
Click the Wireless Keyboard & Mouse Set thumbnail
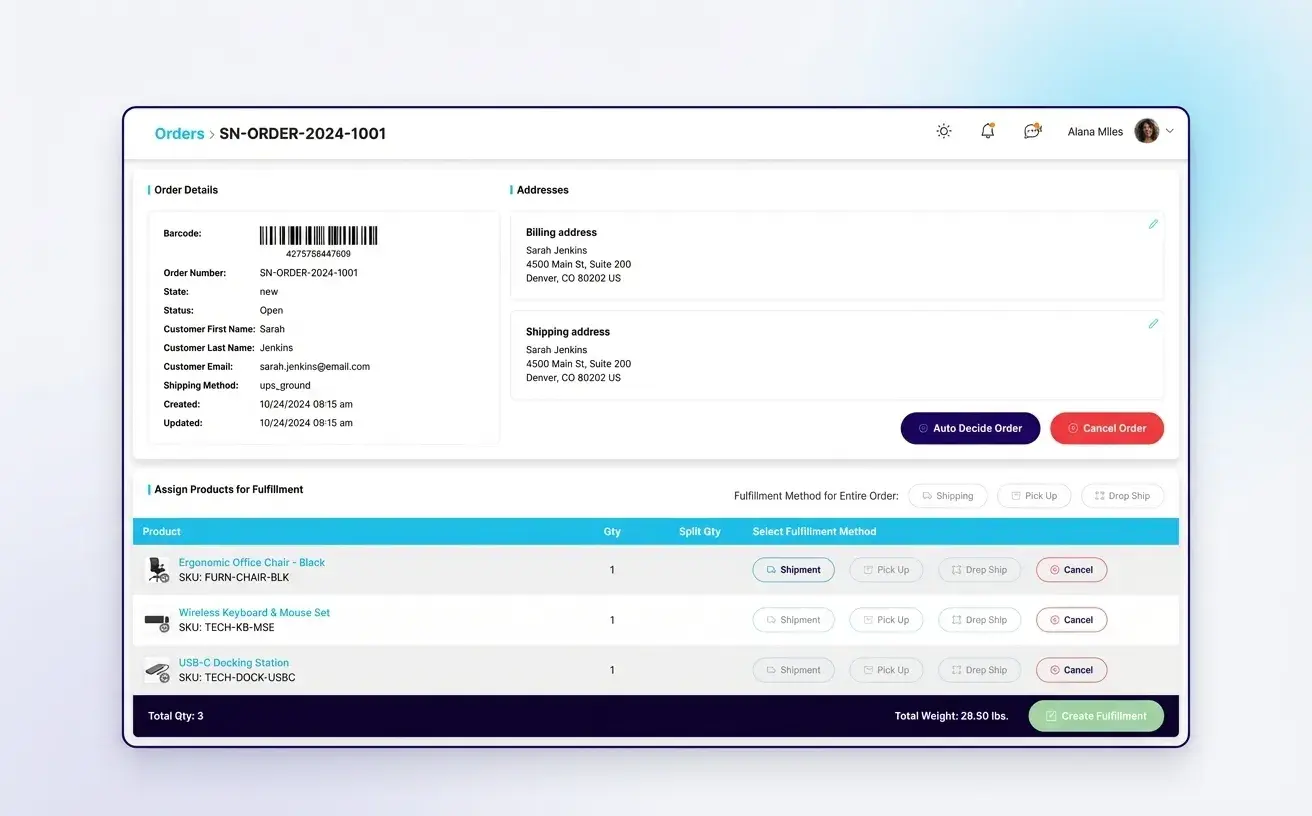tap(157, 619)
